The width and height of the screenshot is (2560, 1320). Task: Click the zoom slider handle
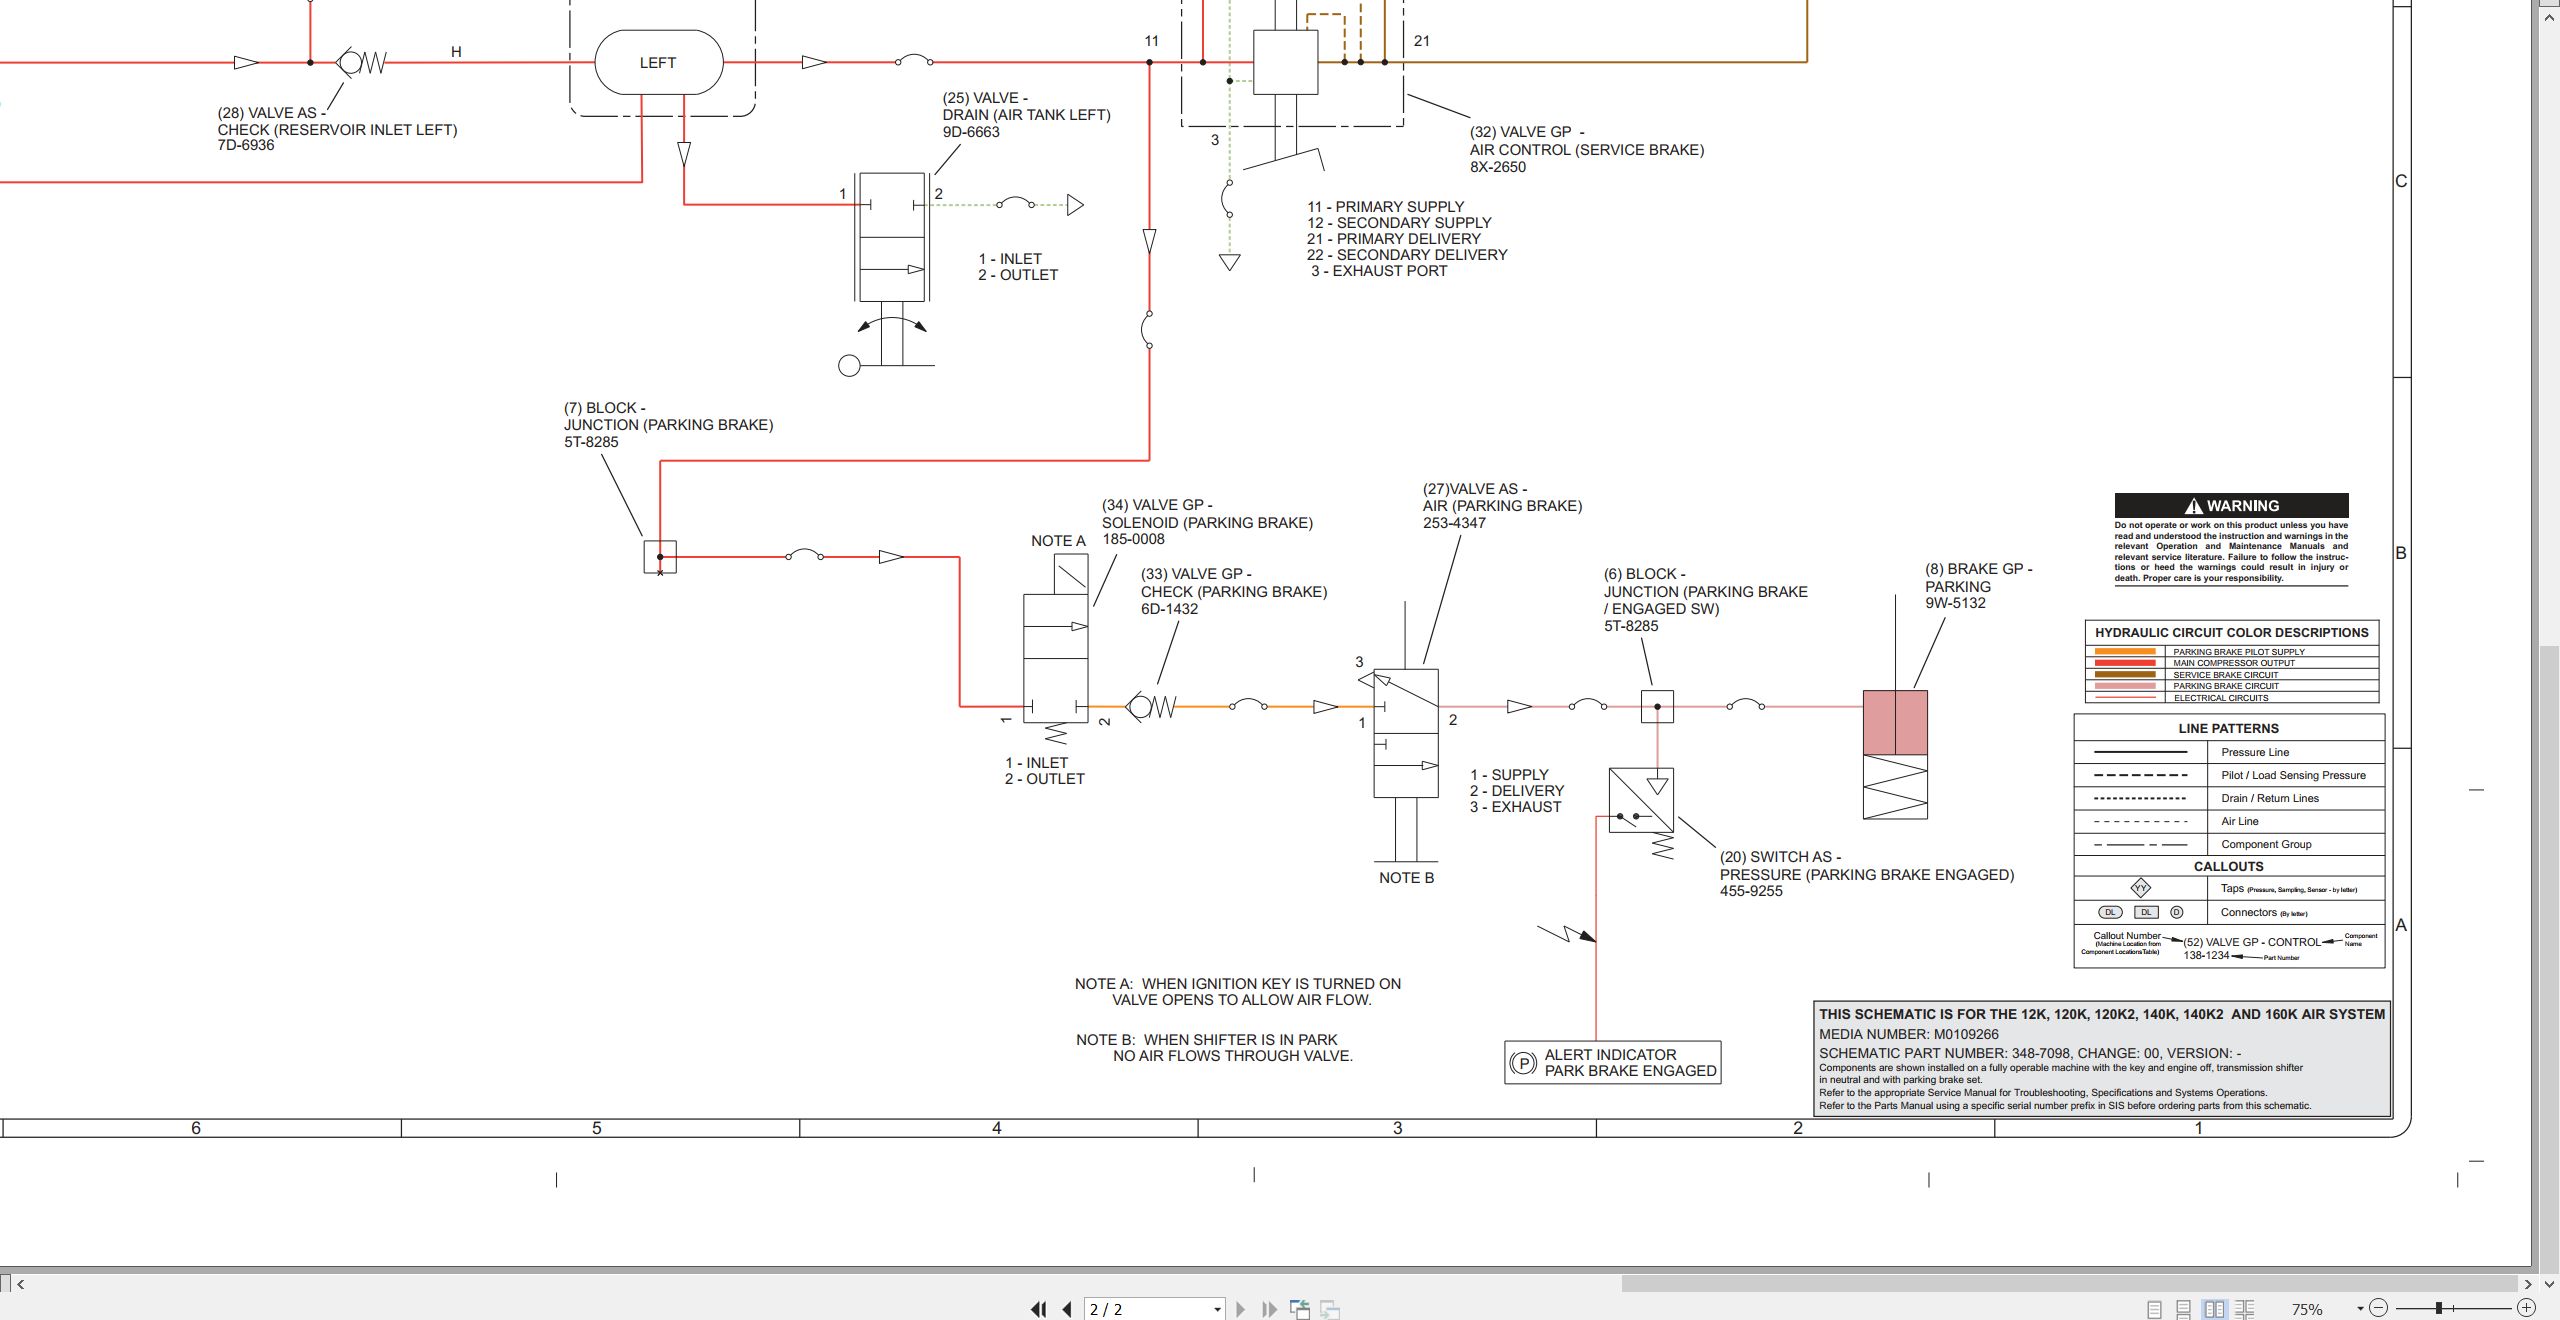pyautogui.click(x=2439, y=1308)
